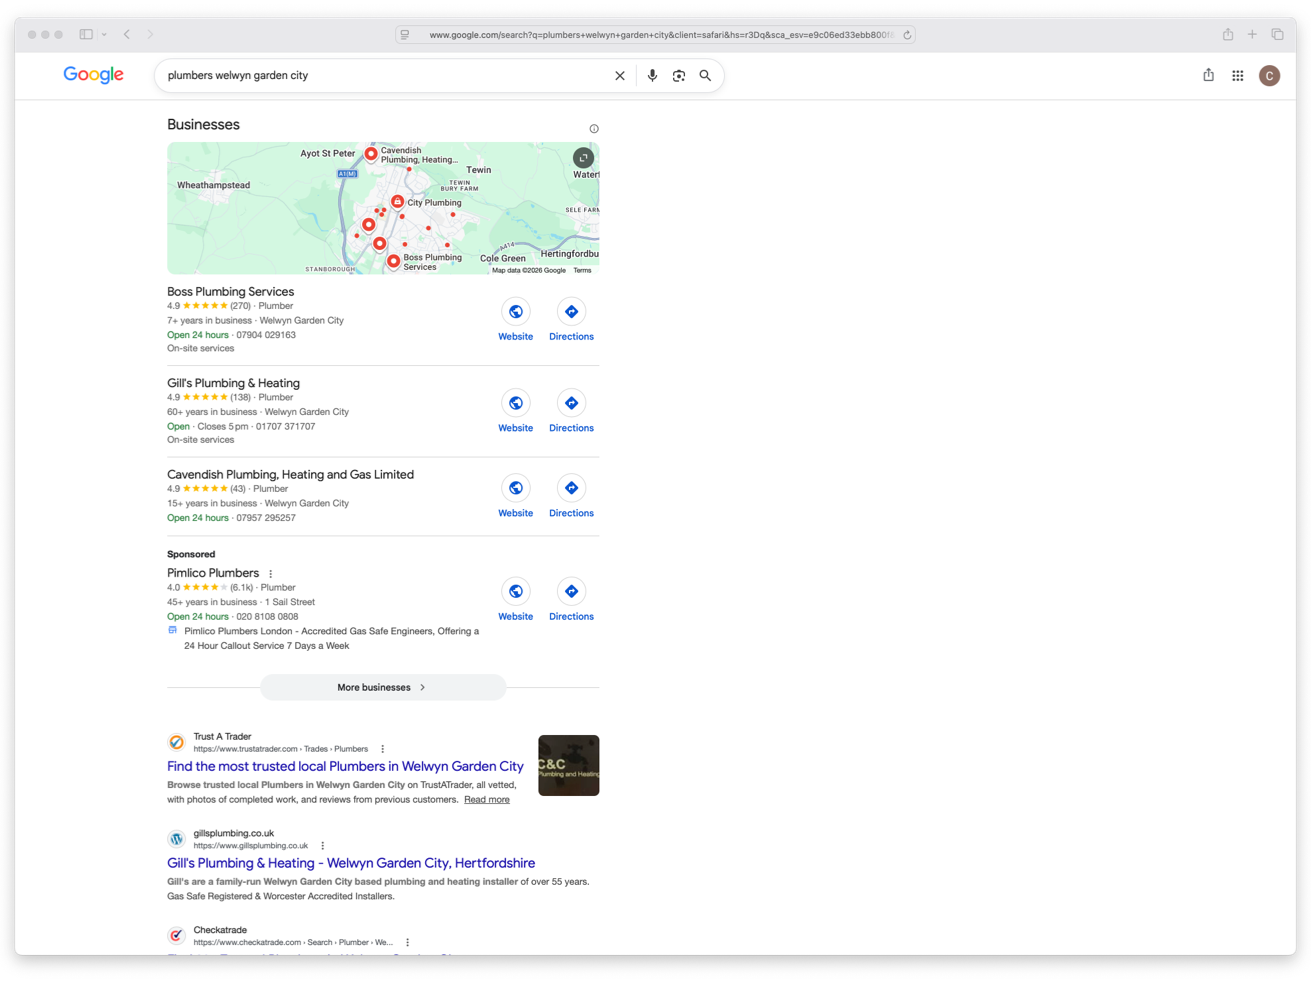Get directions to Cavendish Plumbing

click(571, 488)
